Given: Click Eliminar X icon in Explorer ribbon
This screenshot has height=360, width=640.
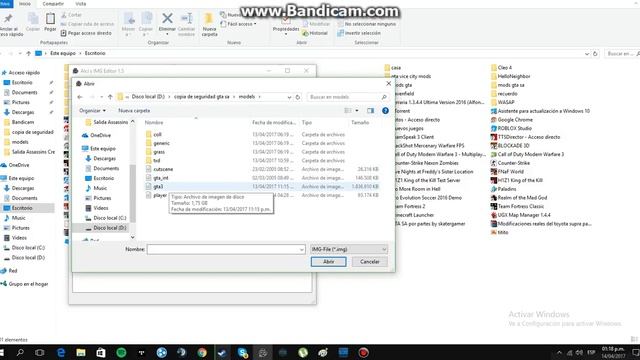Looking at the screenshot, I should 167,18.
